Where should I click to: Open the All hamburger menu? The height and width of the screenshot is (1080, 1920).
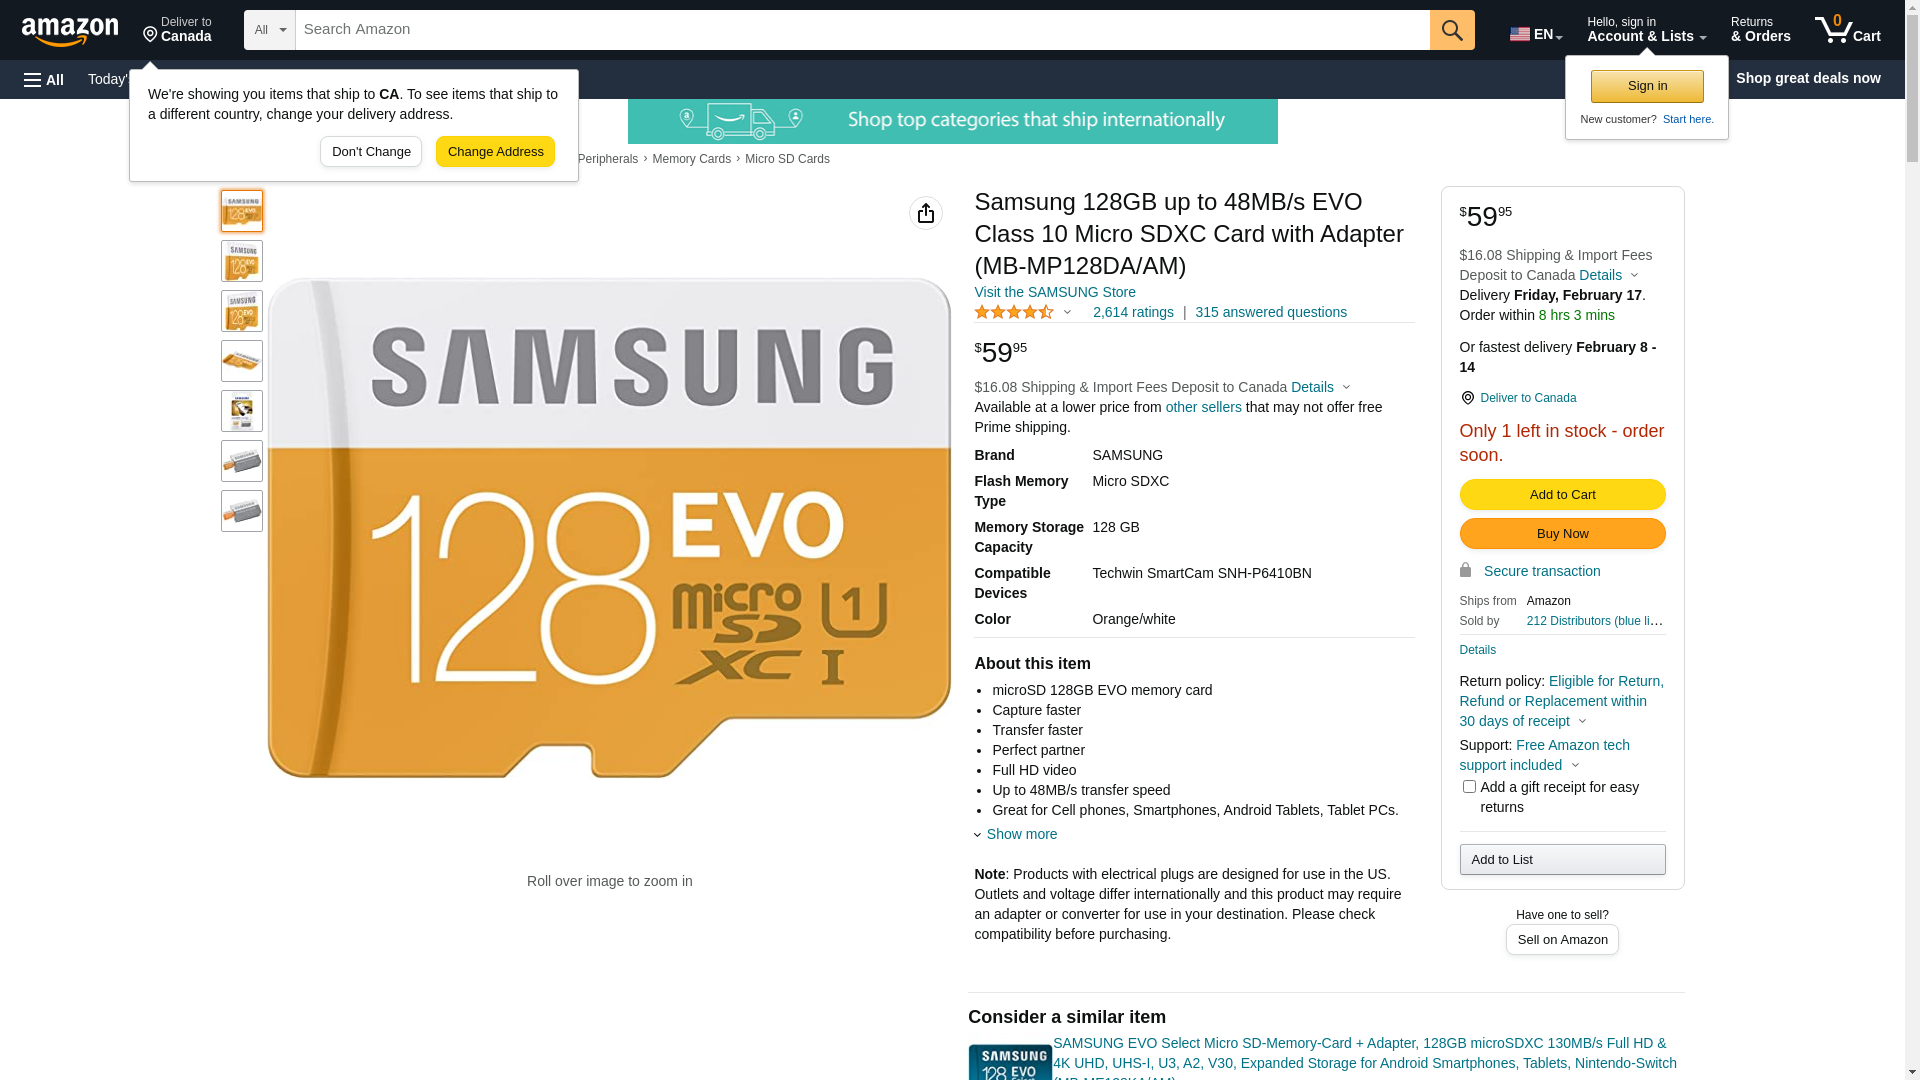coord(44,80)
